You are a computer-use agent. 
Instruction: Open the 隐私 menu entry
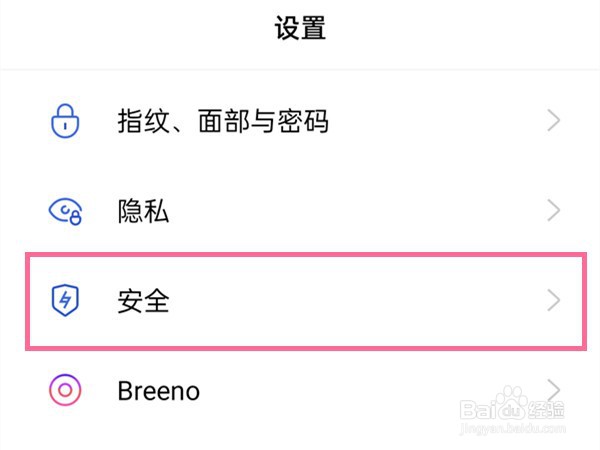coord(143,211)
